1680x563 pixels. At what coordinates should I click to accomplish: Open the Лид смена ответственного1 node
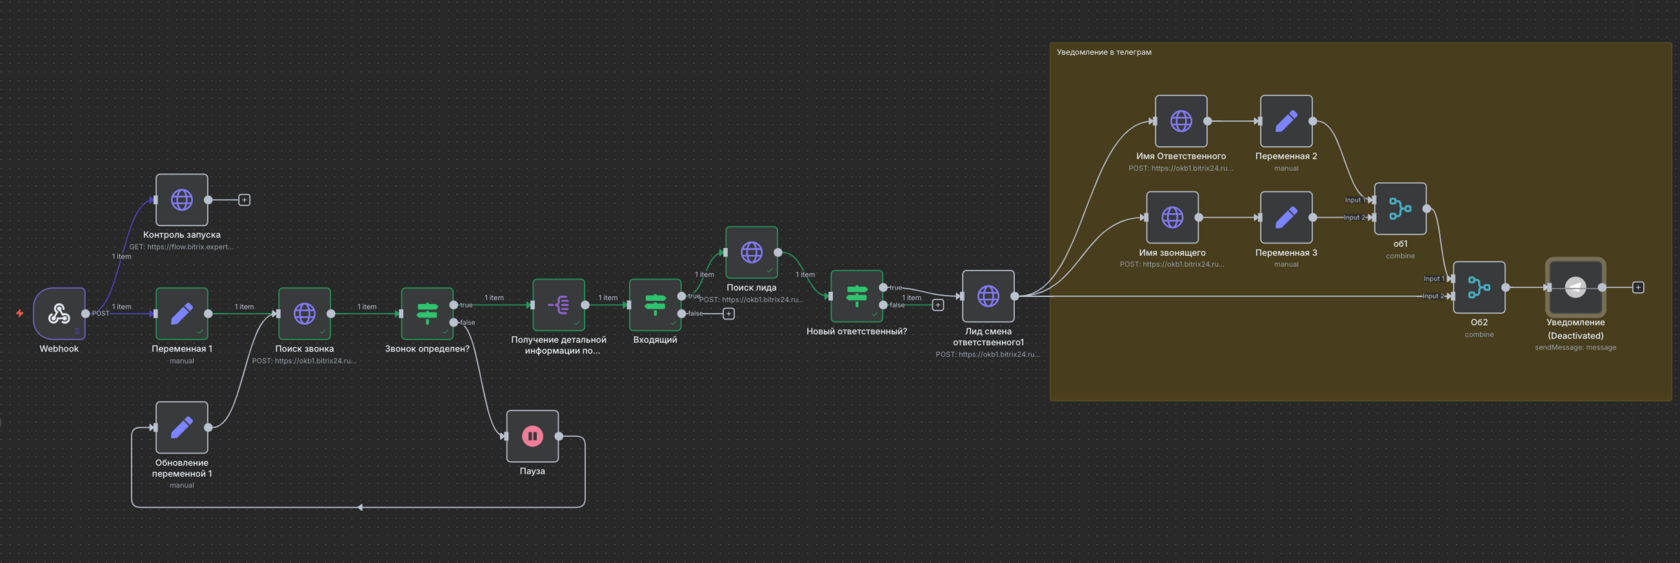tap(989, 296)
